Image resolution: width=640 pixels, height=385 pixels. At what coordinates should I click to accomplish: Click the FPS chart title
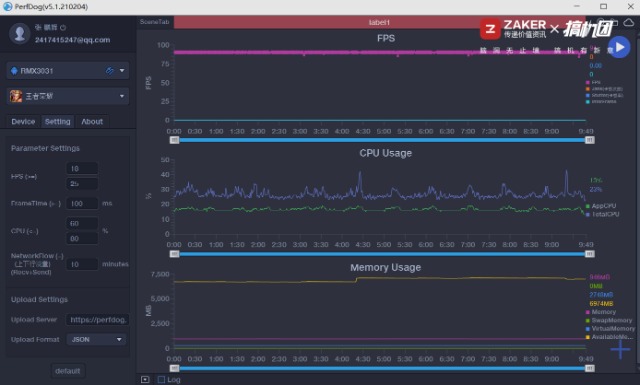pos(386,38)
